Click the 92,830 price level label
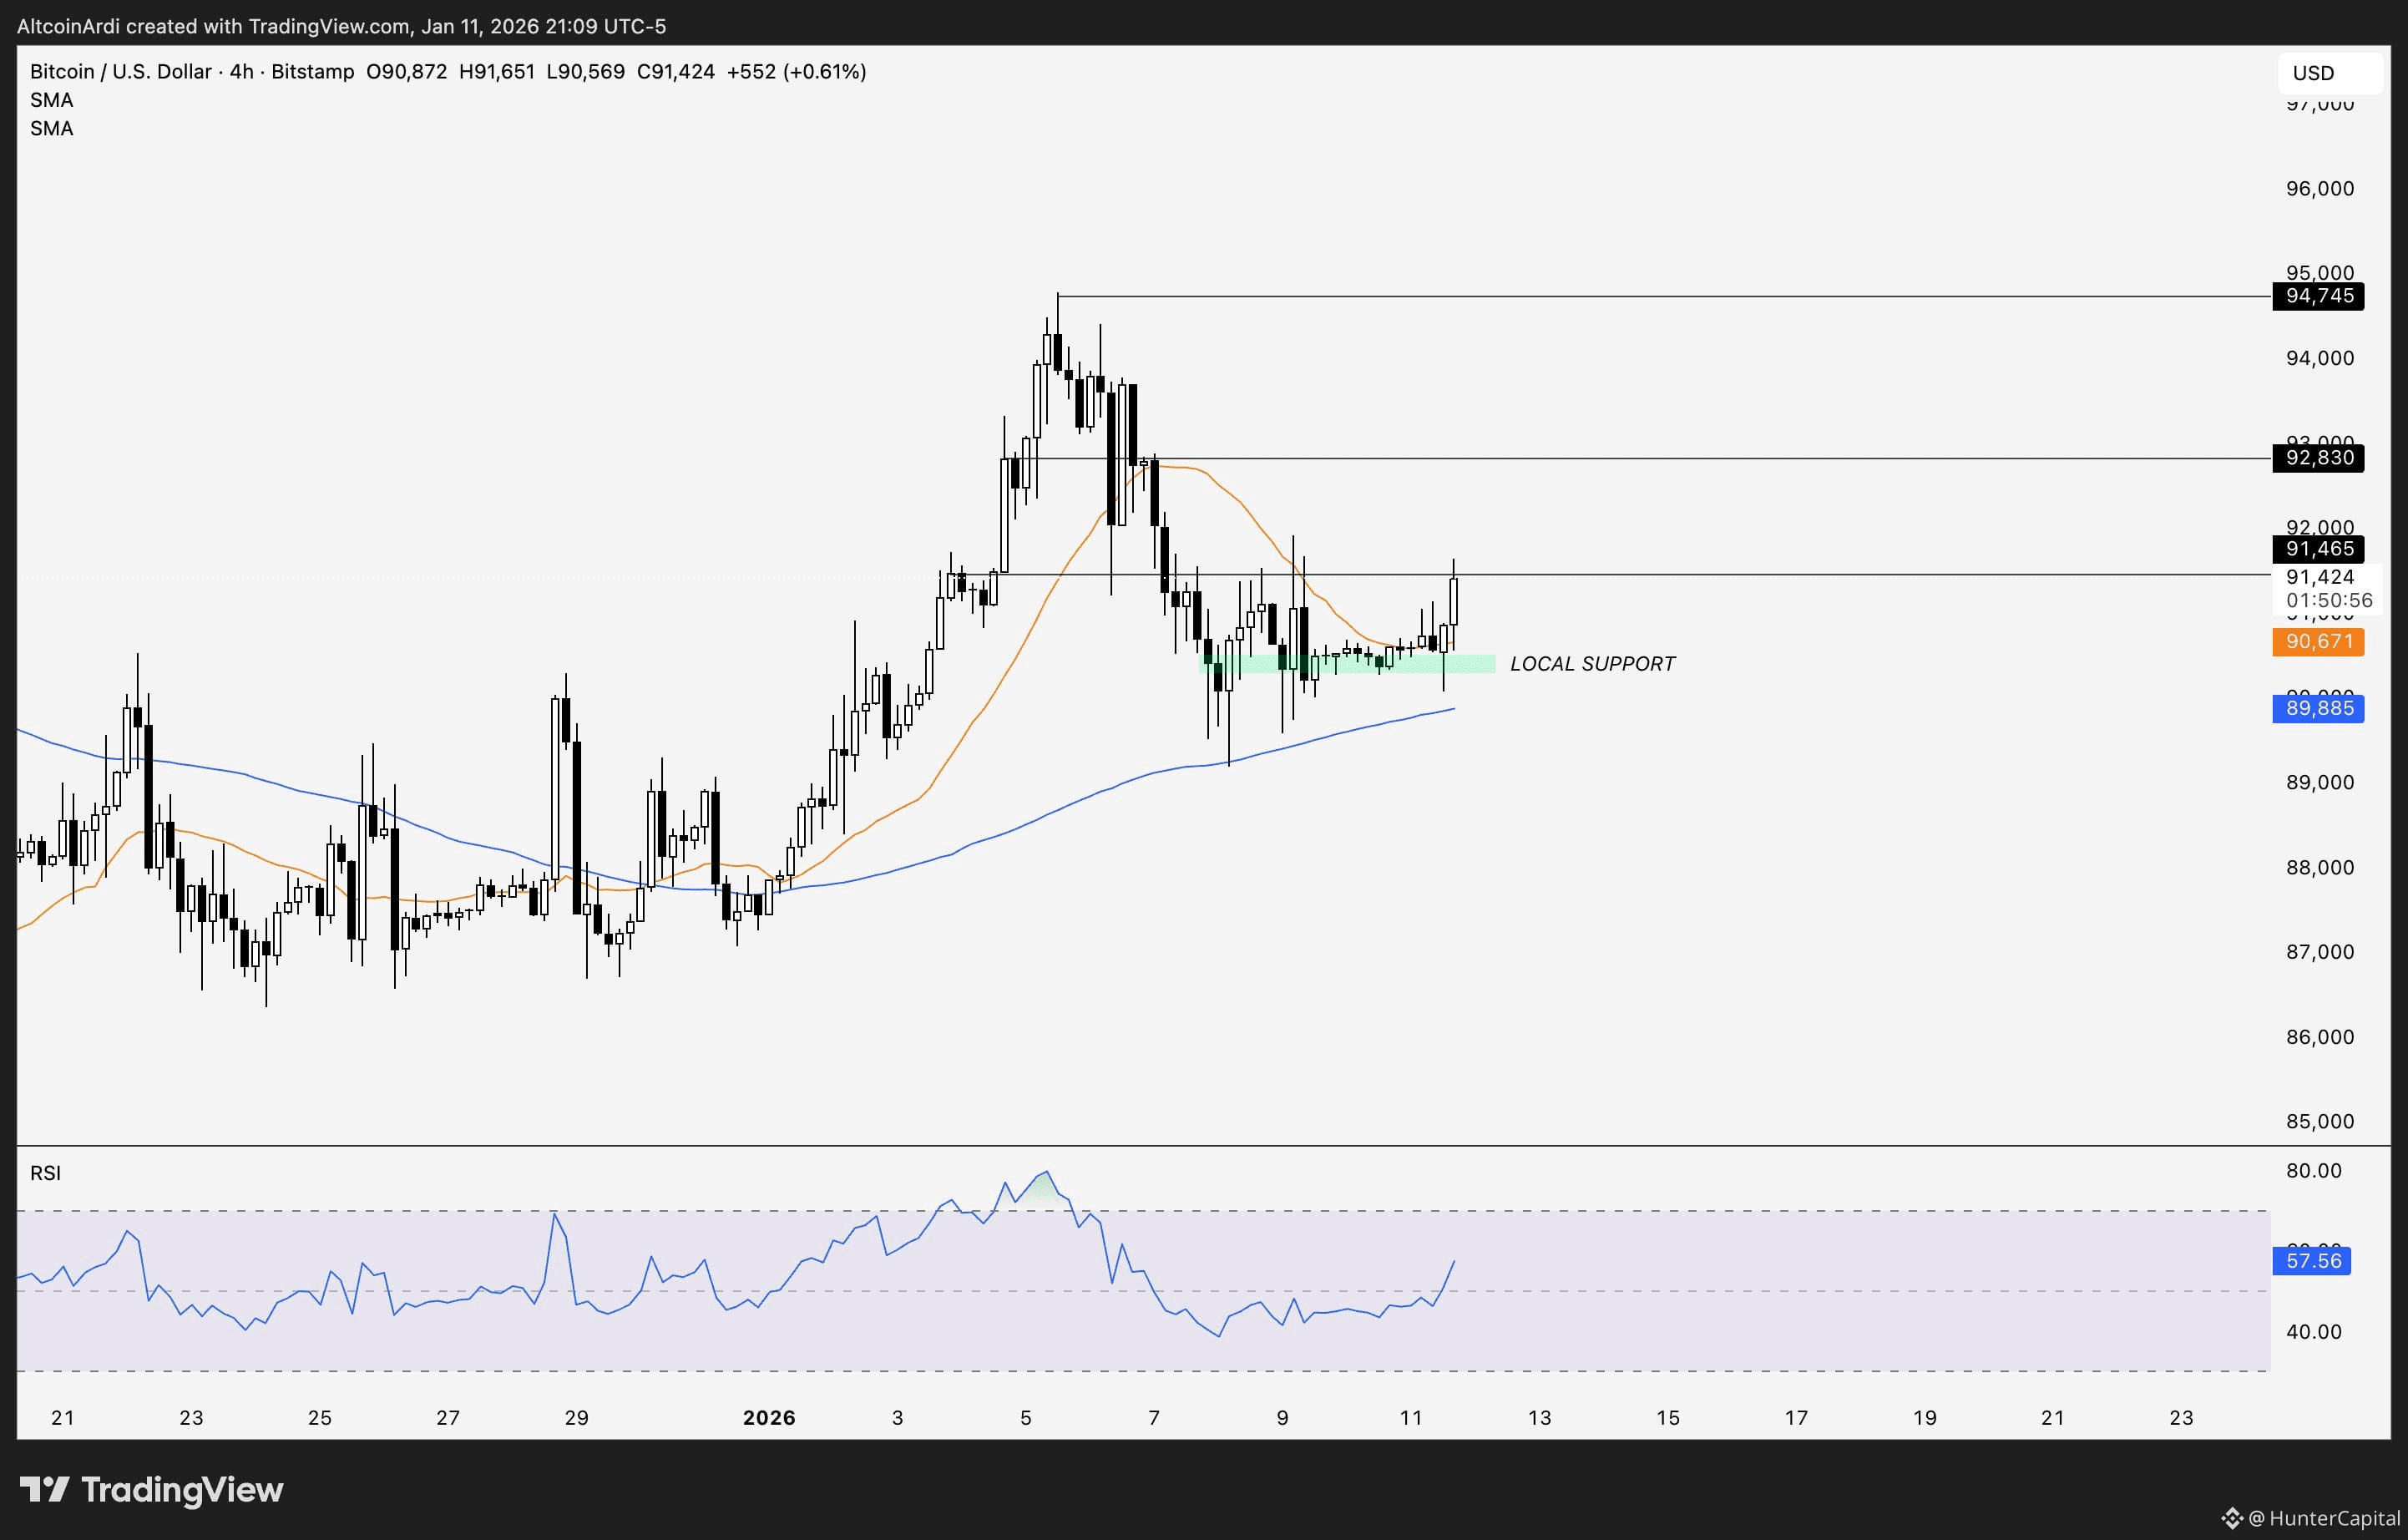 pyautogui.click(x=2318, y=458)
